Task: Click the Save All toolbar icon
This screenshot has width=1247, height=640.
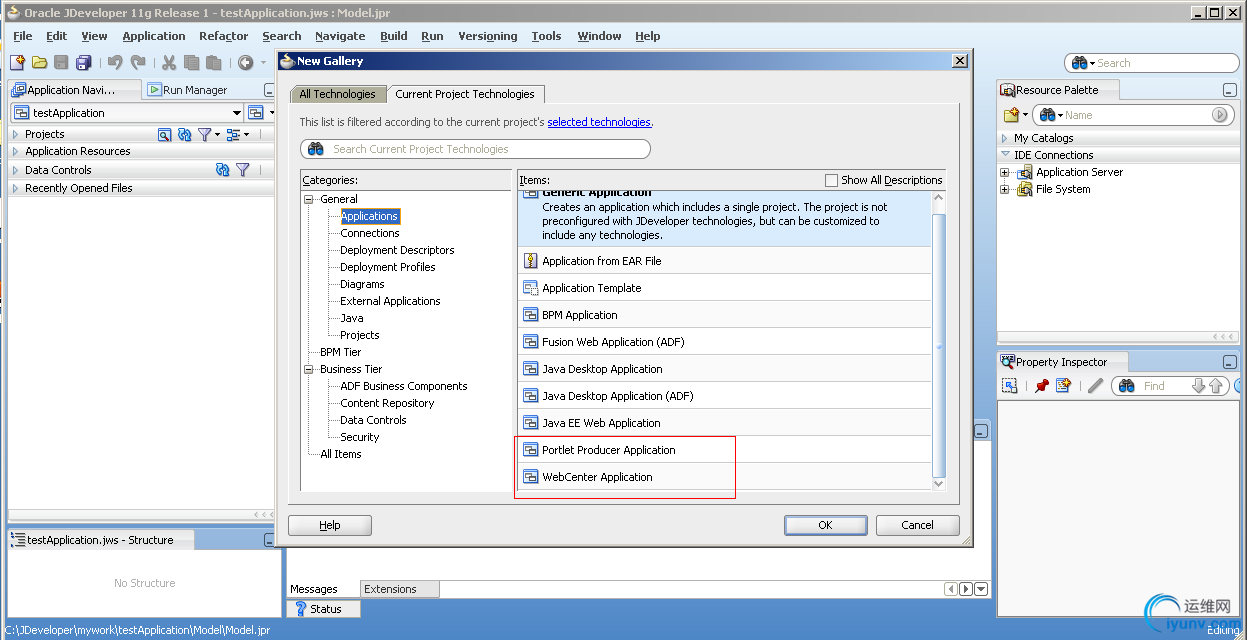Action: (84, 63)
